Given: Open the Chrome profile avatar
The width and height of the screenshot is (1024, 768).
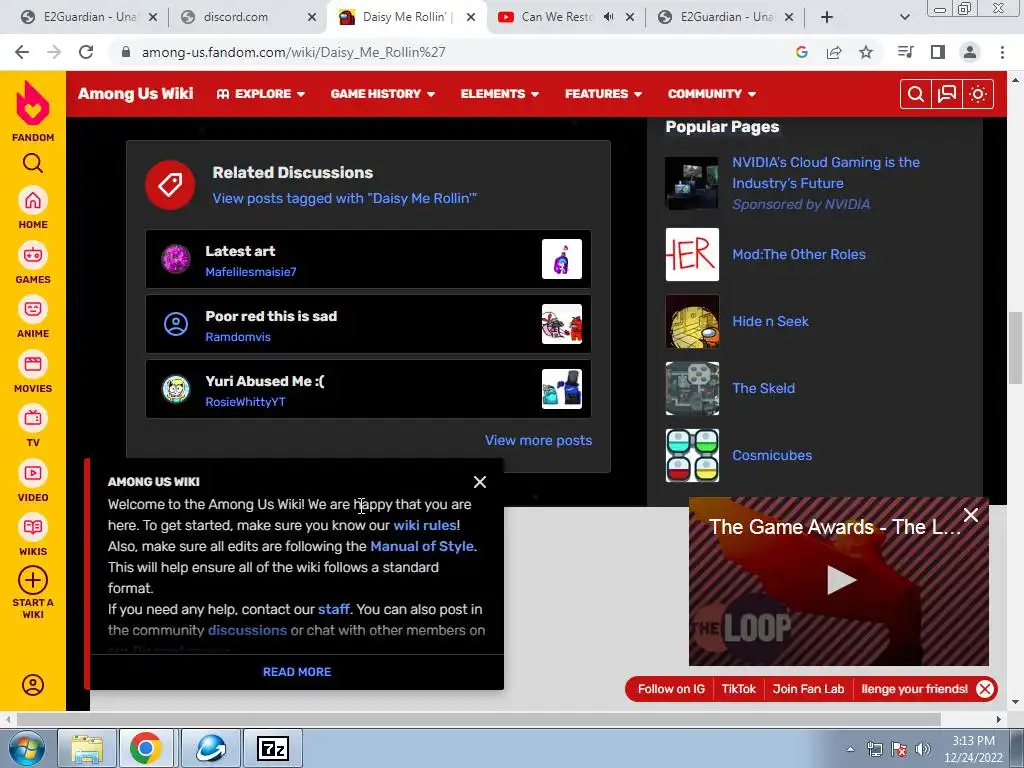Looking at the screenshot, I should click(970, 52).
